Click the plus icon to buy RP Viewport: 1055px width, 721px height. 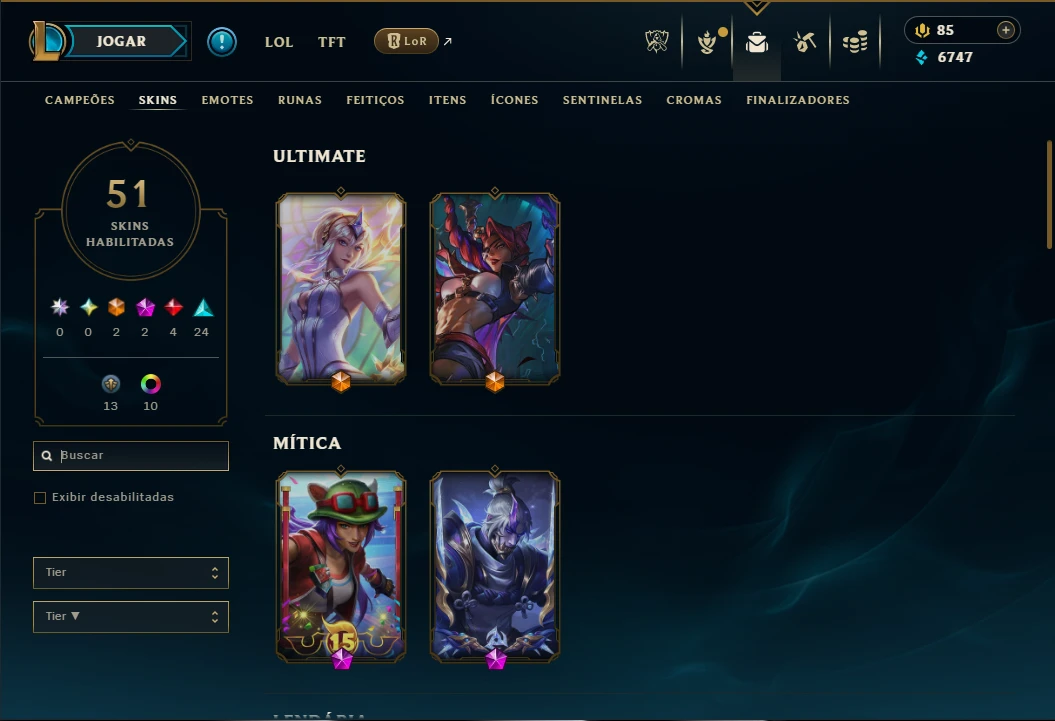point(1006,30)
